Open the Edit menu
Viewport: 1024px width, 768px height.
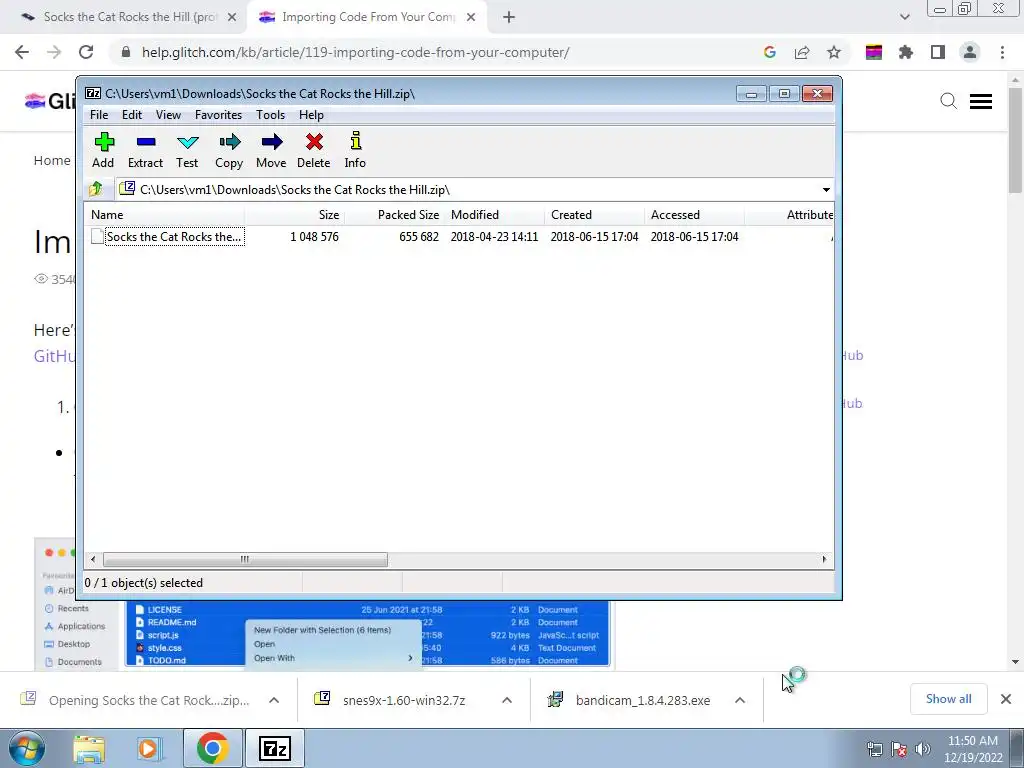click(132, 115)
